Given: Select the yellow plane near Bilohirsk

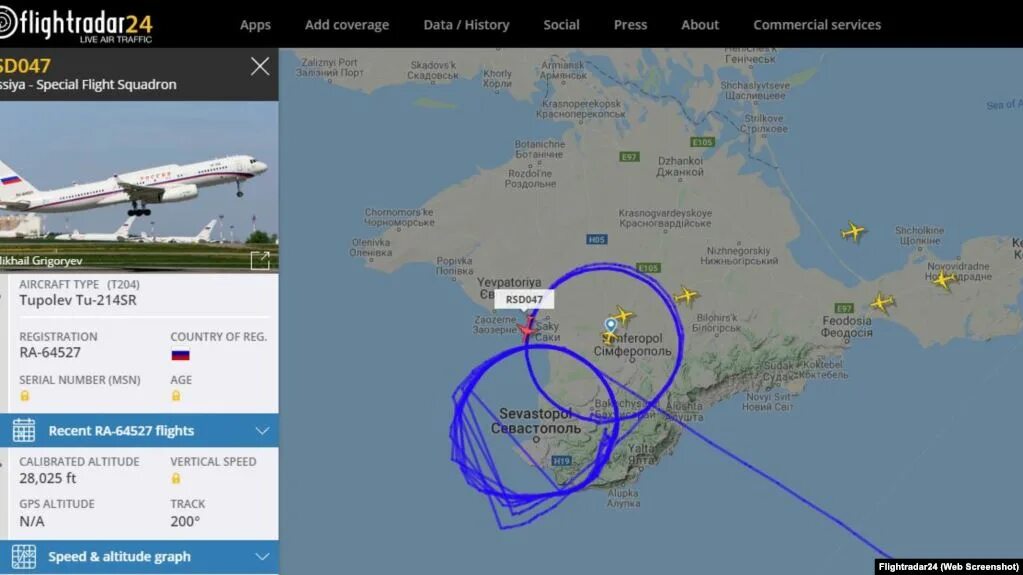Looking at the screenshot, I should 686,296.
